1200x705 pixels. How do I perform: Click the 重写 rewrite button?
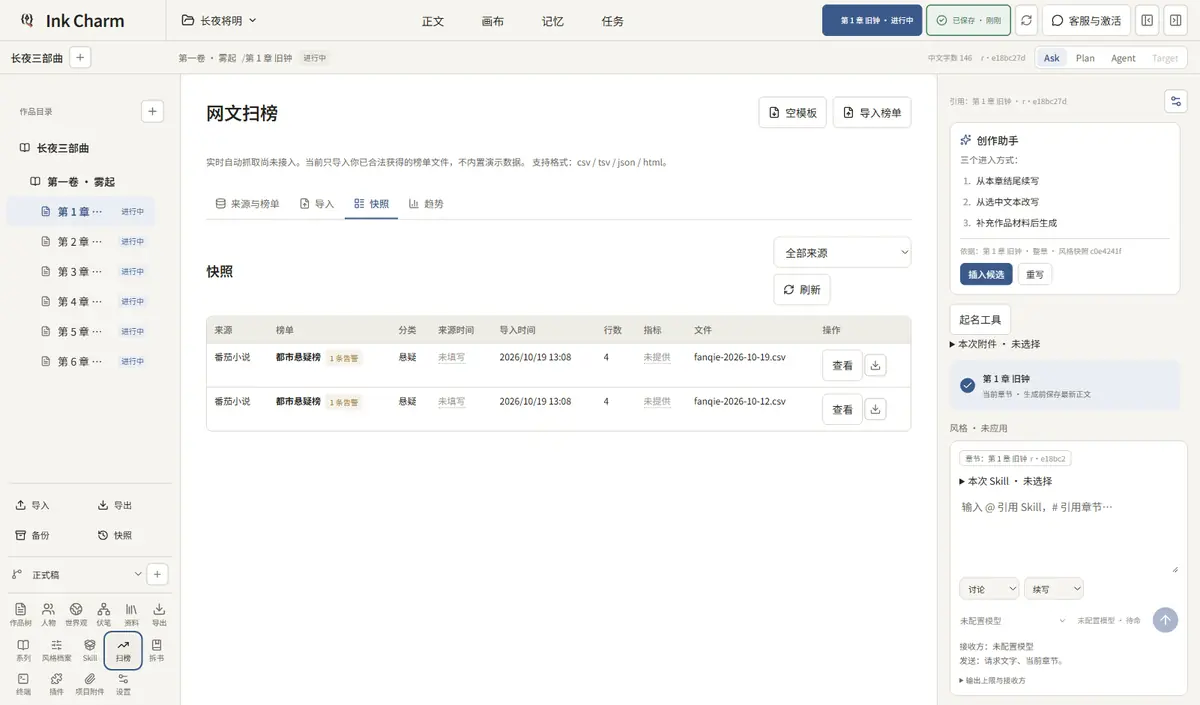1035,274
